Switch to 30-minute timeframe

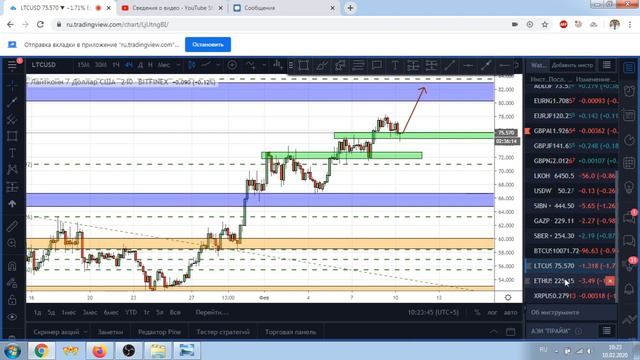point(100,65)
